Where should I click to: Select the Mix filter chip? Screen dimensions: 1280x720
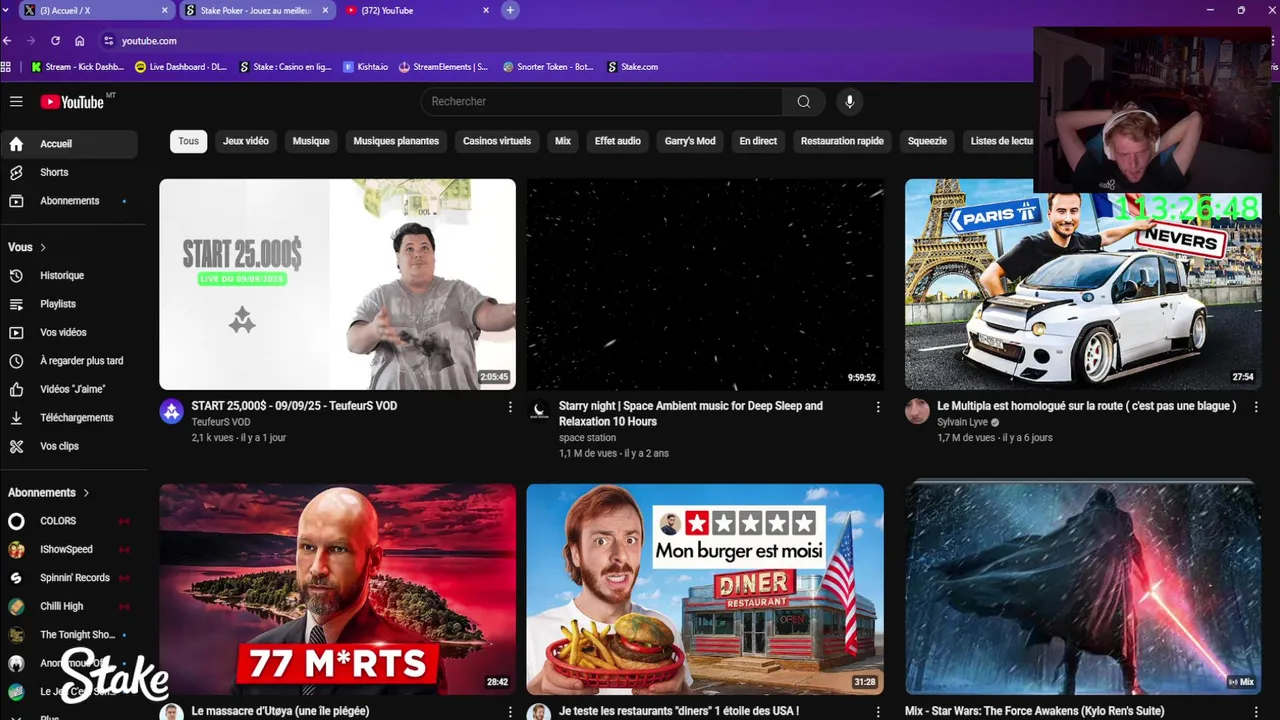click(563, 141)
